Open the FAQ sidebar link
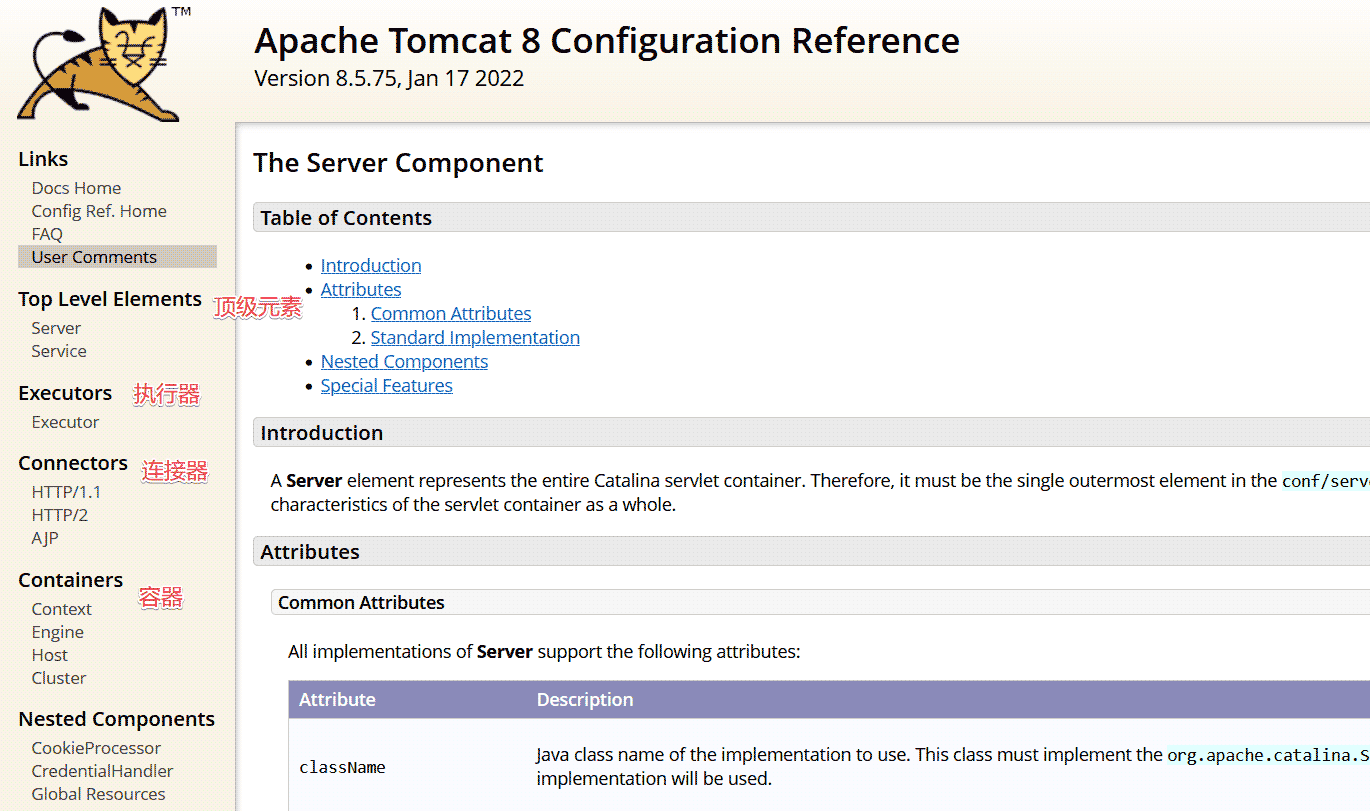The image size is (1370, 811). [47, 234]
